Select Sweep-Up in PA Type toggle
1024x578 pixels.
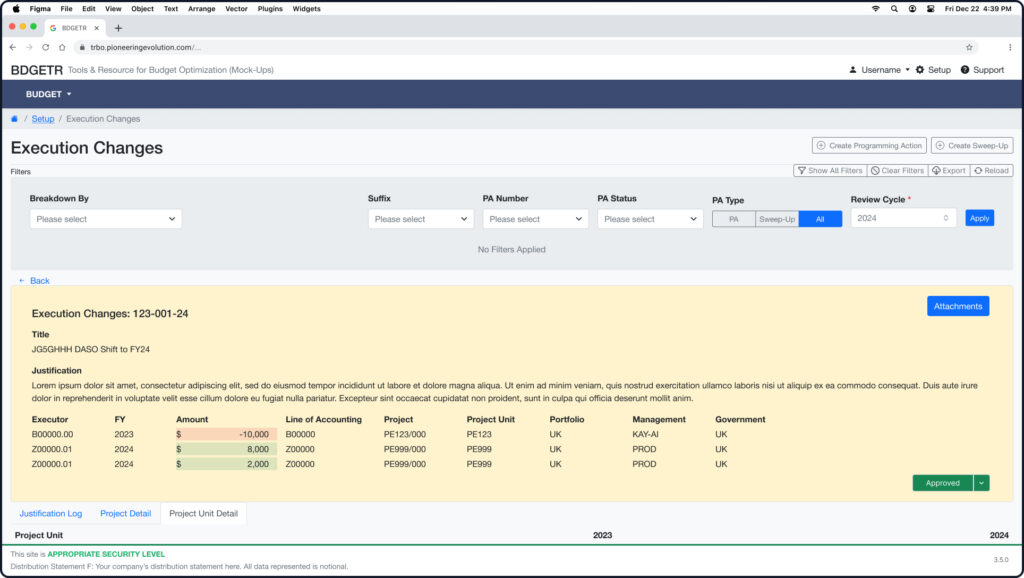click(776, 219)
